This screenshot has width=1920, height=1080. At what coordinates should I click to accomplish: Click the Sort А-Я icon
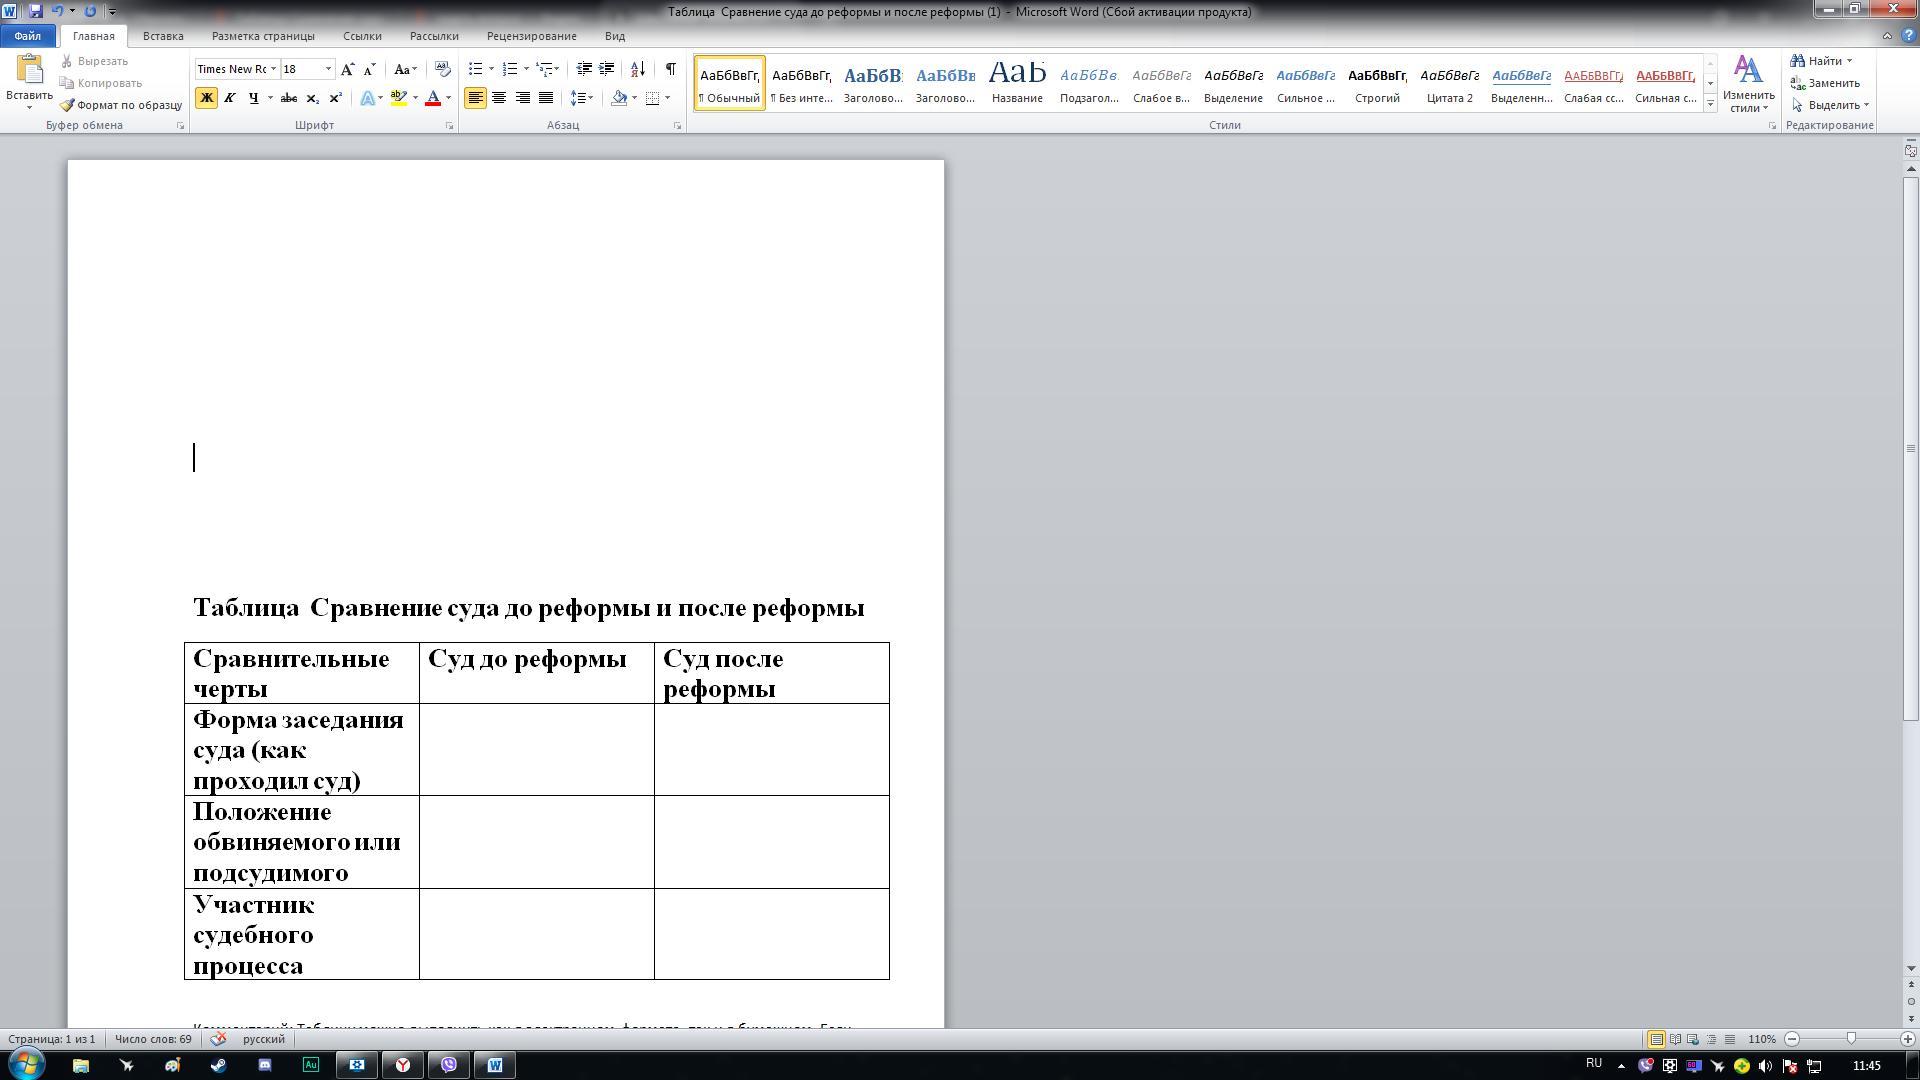pos(637,69)
